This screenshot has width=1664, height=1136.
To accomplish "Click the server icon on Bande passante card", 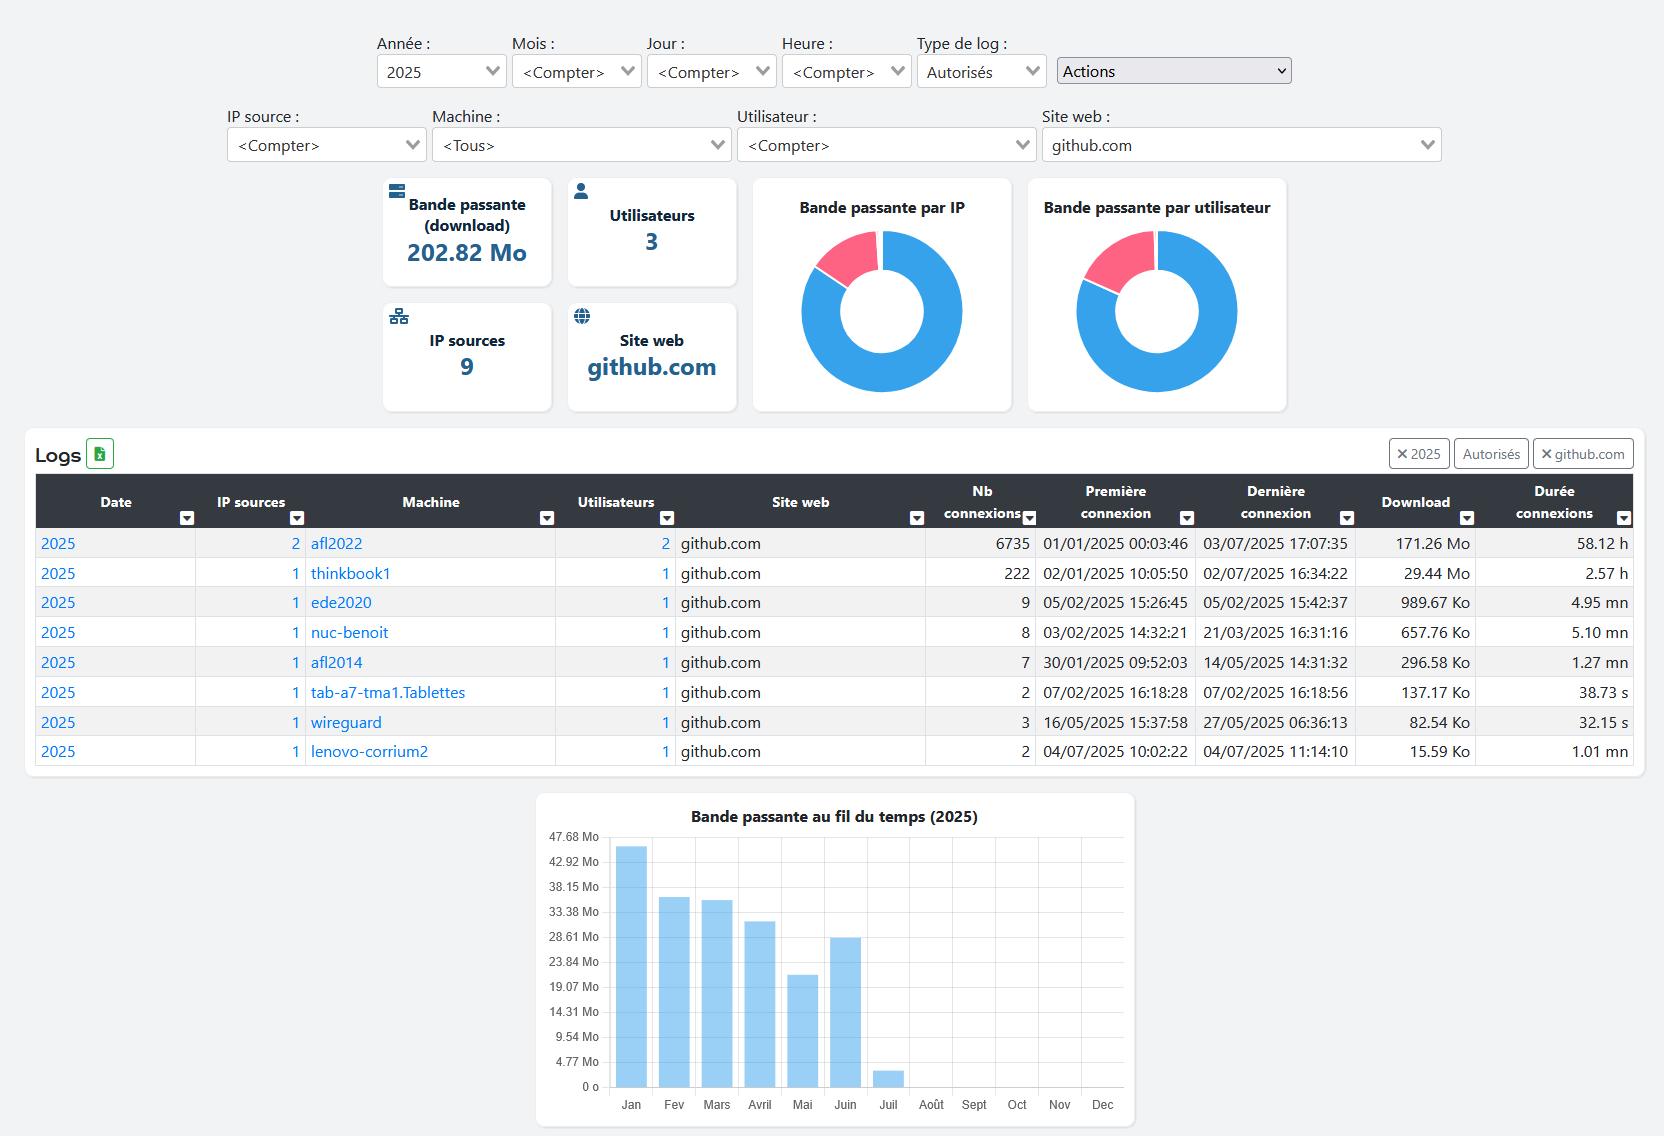I will coord(397,190).
